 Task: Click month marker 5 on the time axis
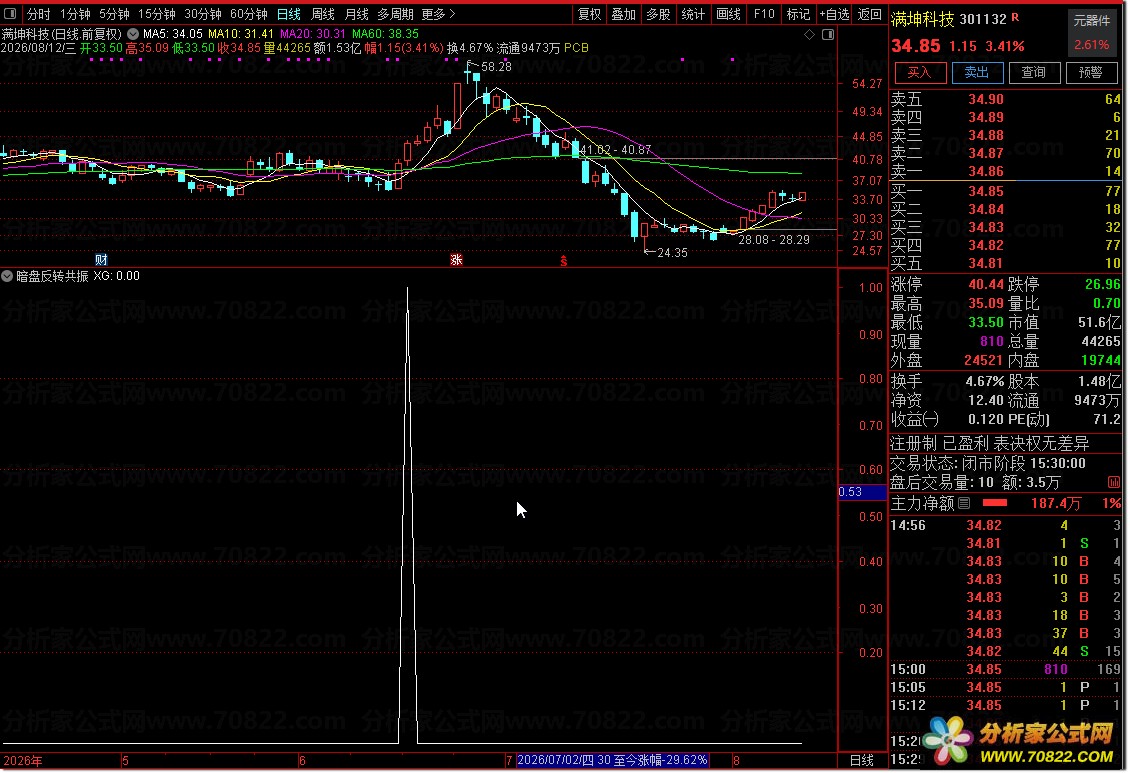tap(125, 761)
